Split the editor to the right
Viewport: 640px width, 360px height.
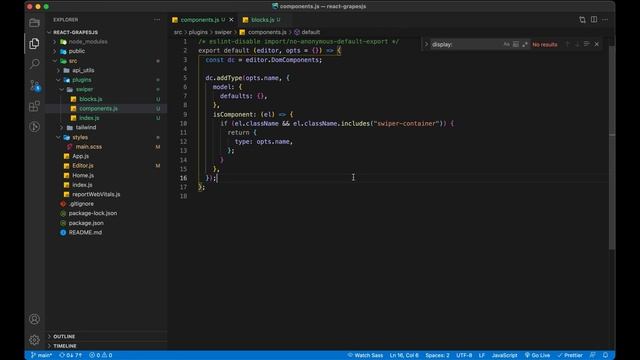pyautogui.click(x=594, y=20)
